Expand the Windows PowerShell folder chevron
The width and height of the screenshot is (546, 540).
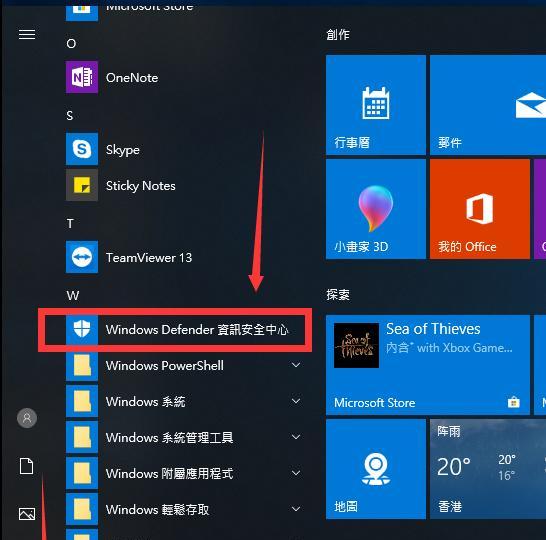[x=296, y=365]
